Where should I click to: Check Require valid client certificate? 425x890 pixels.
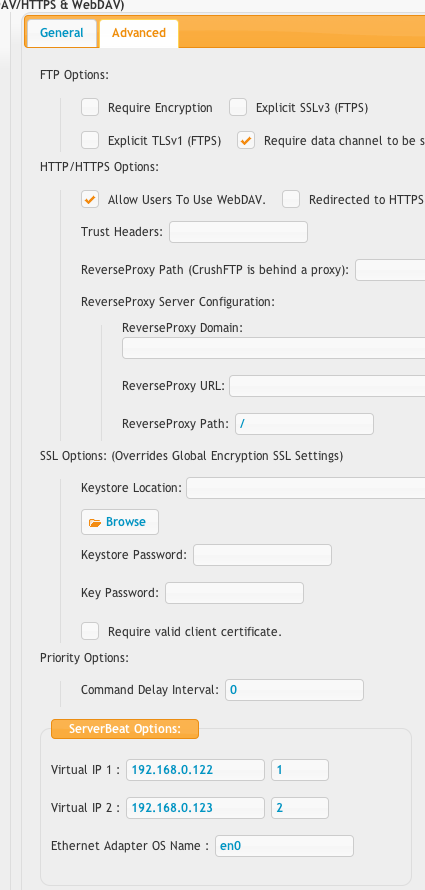(90, 631)
